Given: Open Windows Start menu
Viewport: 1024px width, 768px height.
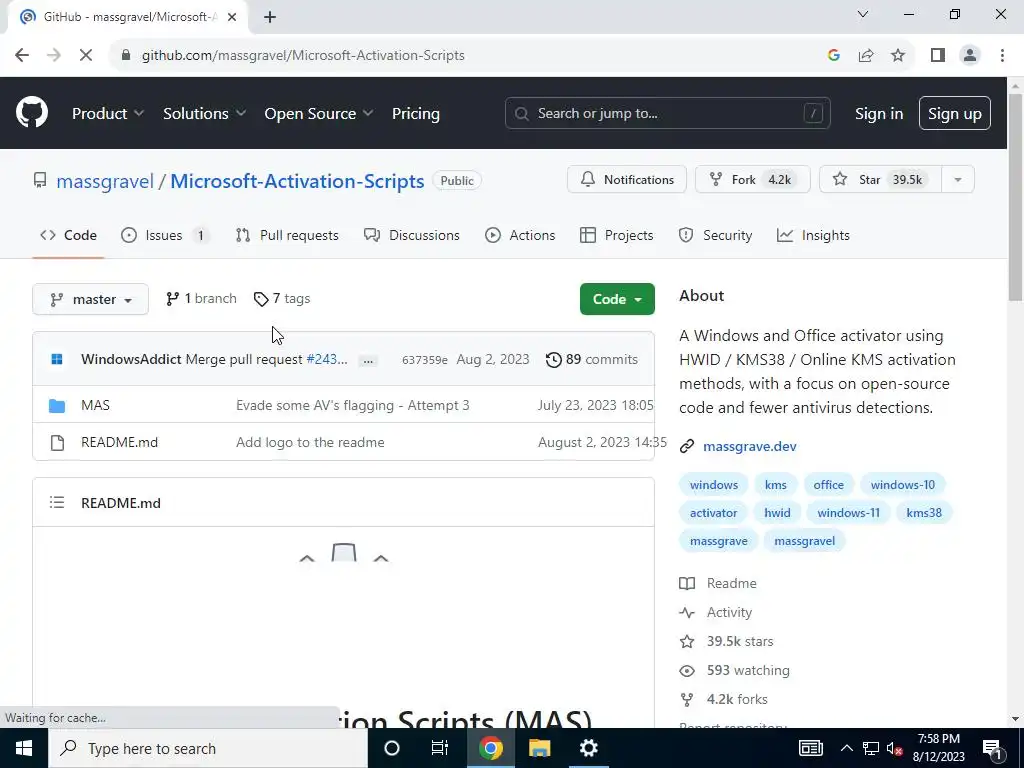Looking at the screenshot, I should (x=24, y=748).
